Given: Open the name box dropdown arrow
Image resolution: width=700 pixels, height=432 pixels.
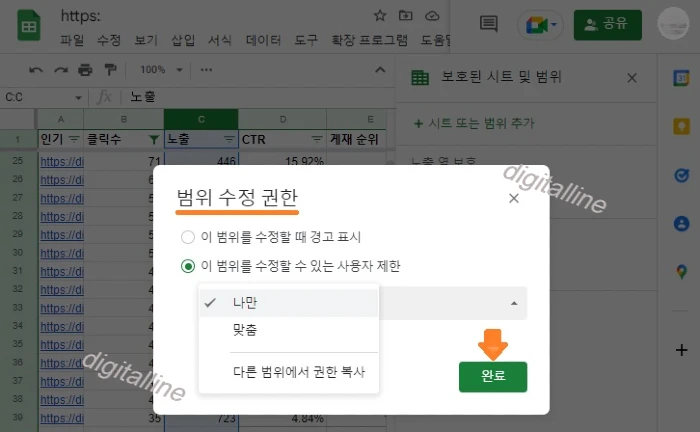Looking at the screenshot, I should click(79, 97).
